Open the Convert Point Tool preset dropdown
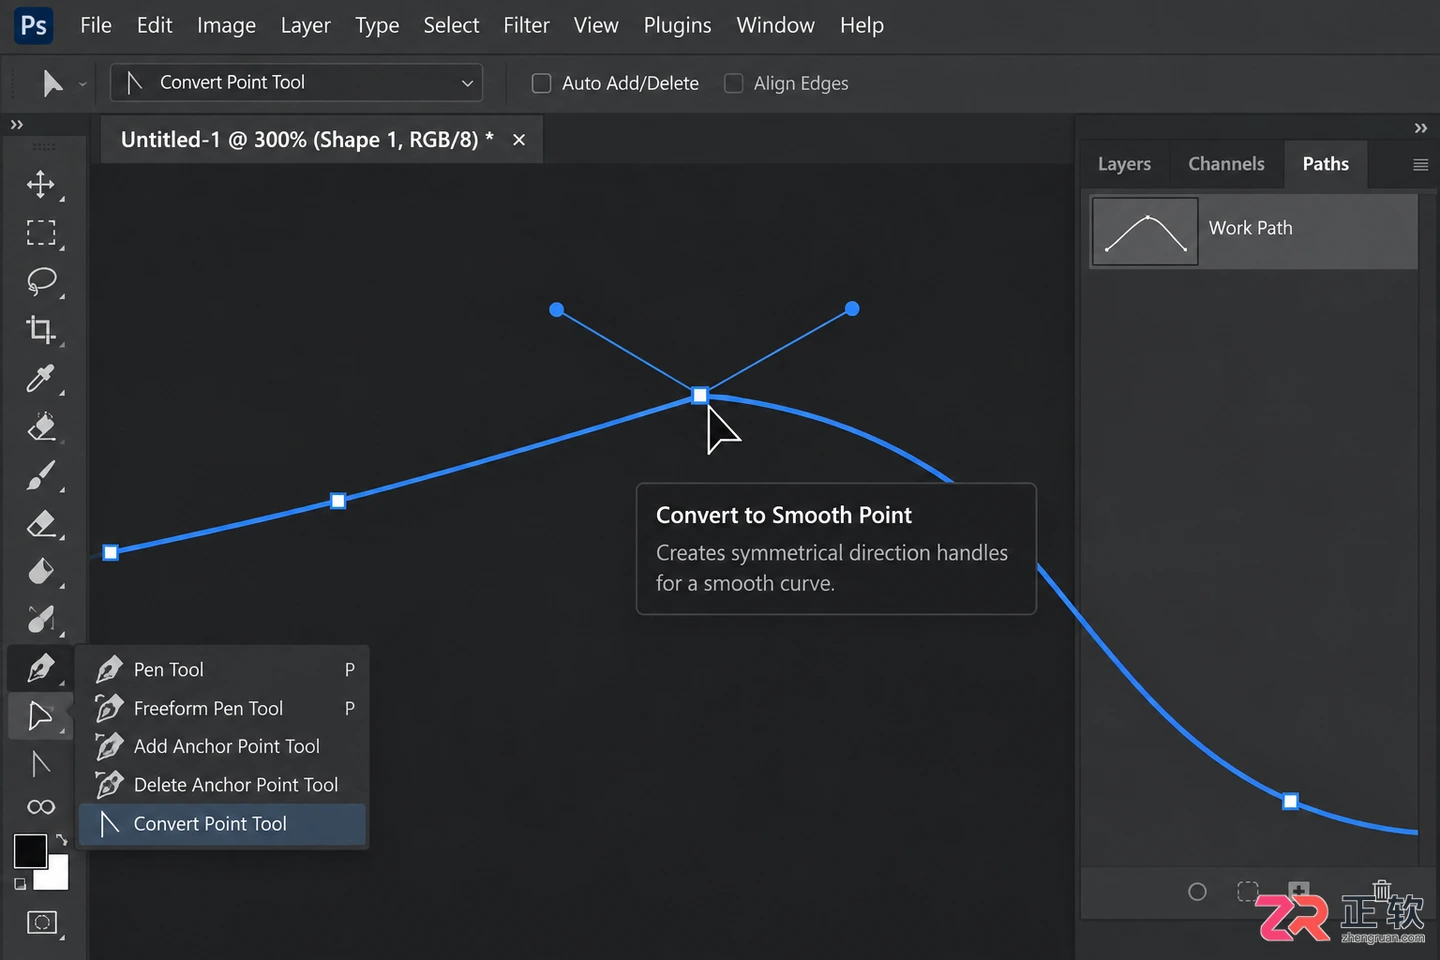This screenshot has height=960, width=1440. (296, 83)
